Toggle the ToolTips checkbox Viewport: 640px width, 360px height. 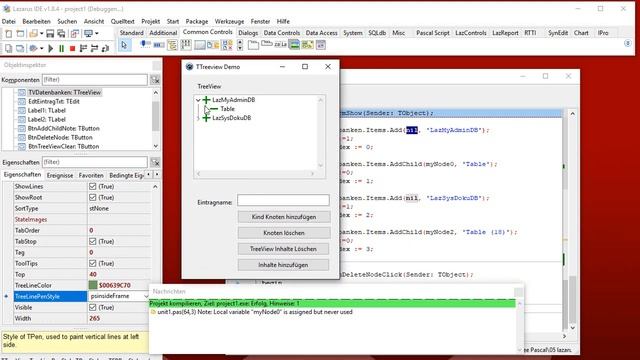click(93, 264)
